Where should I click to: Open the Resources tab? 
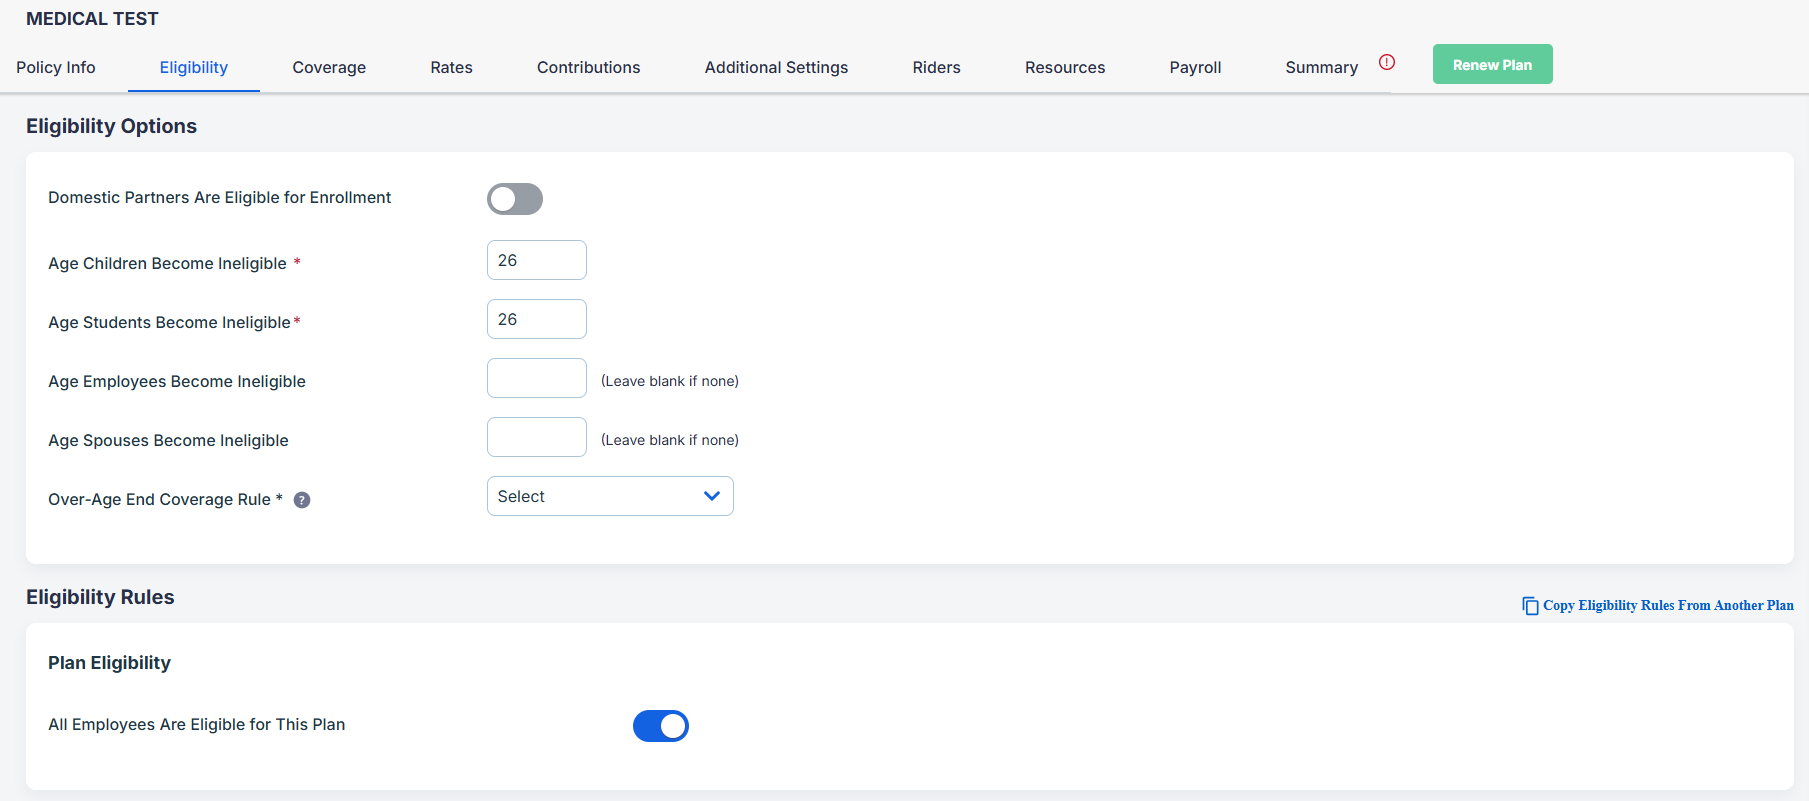(1065, 67)
